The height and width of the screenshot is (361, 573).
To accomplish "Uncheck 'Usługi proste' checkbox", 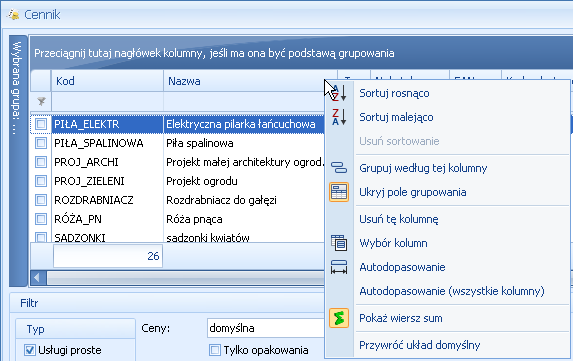I will 30,350.
